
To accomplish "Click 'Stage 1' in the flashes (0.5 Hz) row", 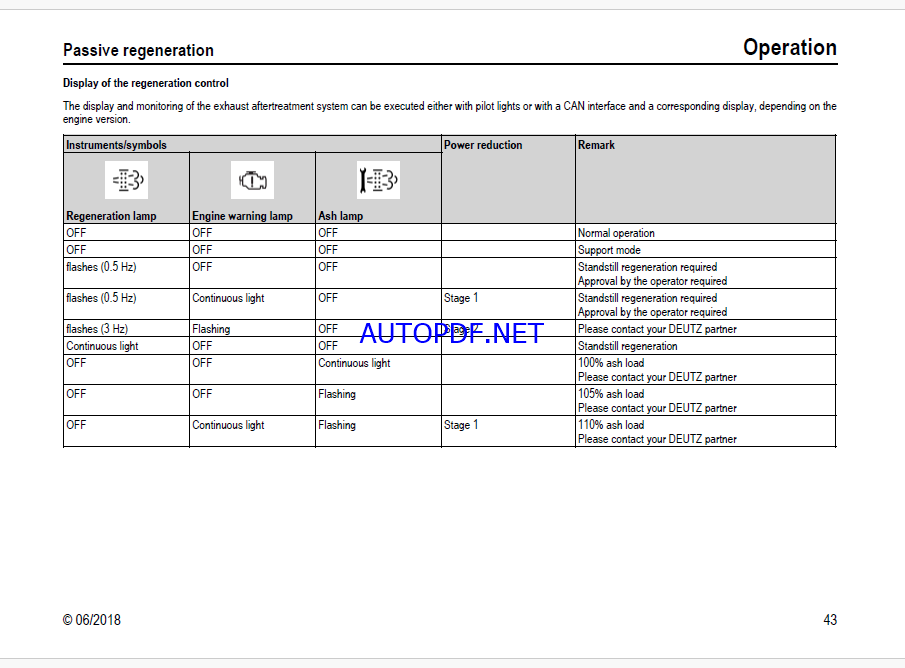I will point(461,298).
